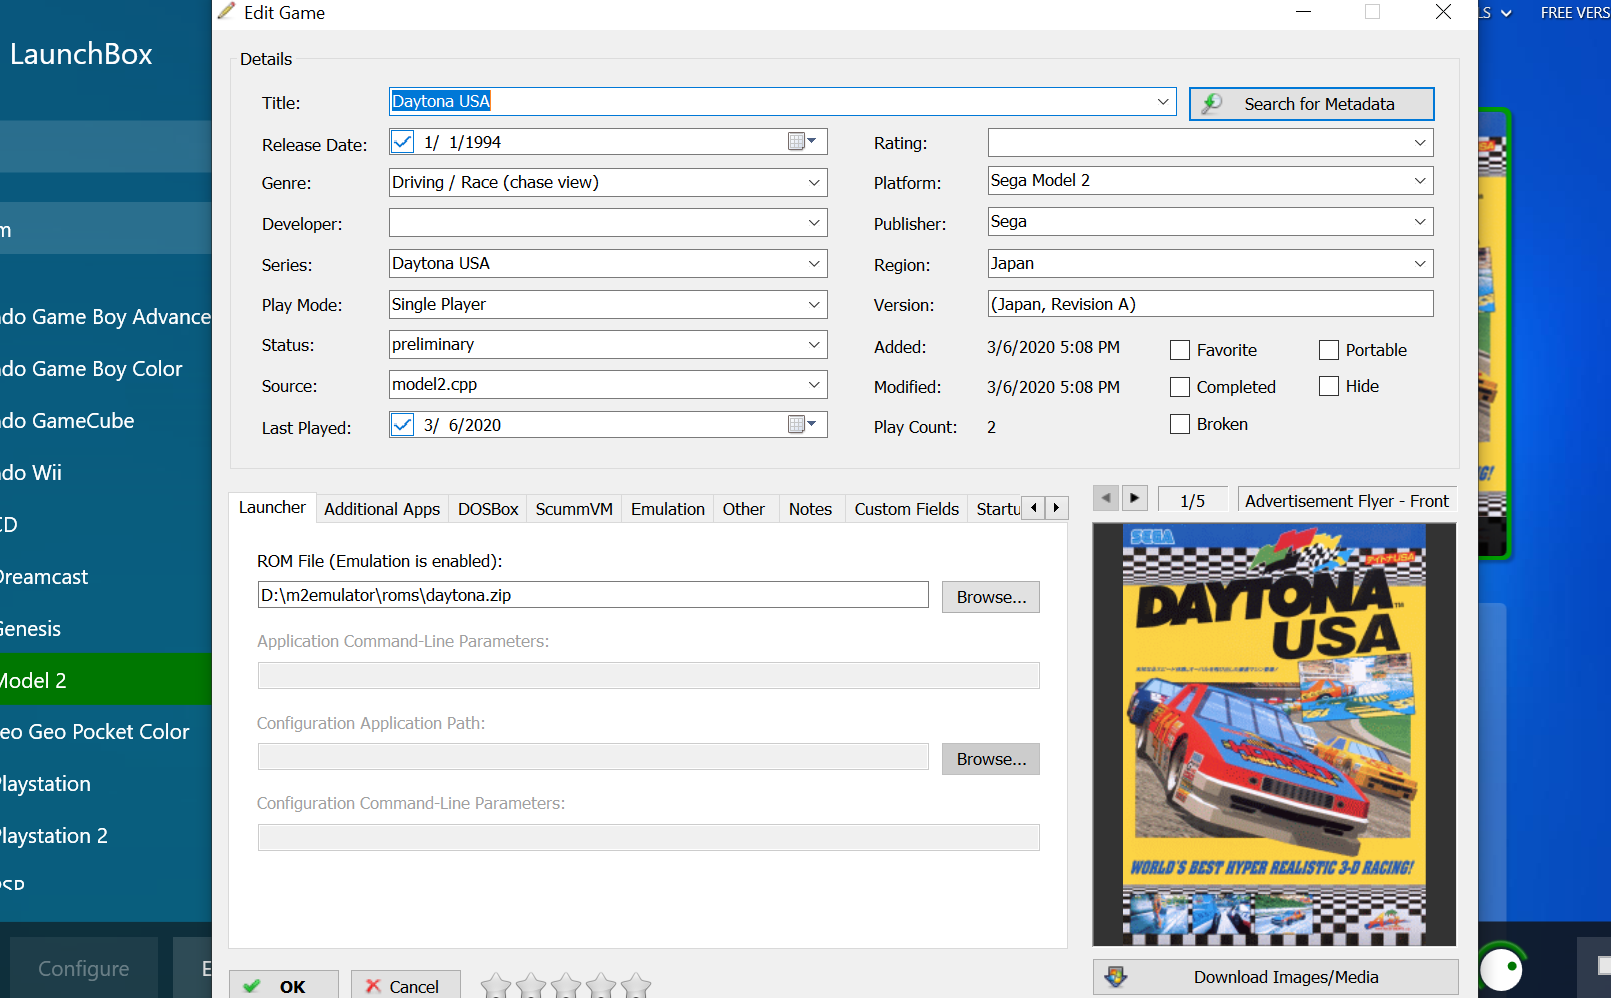Click the ROM File path field
Viewport: 1611px width, 998px height.
593,595
